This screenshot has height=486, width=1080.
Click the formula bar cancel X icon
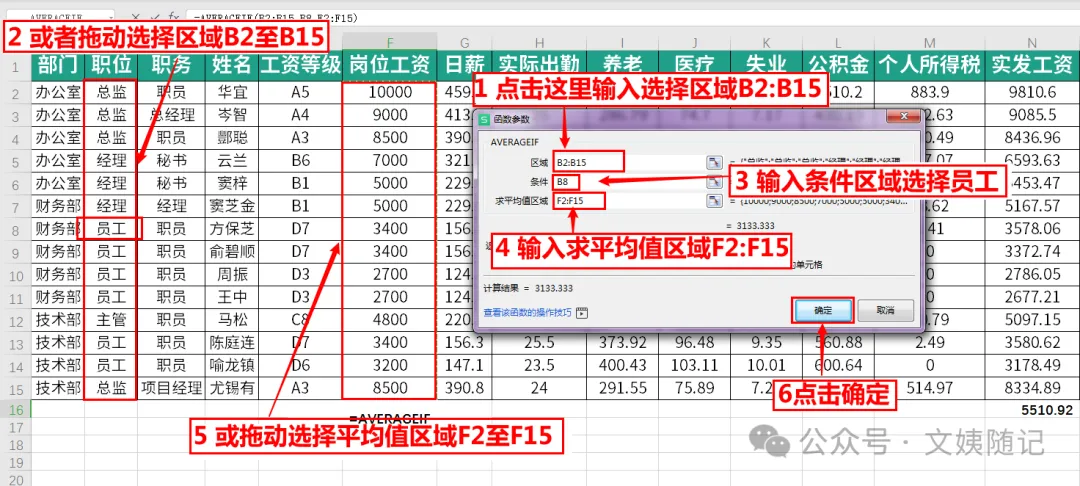pyautogui.click(x=136, y=17)
